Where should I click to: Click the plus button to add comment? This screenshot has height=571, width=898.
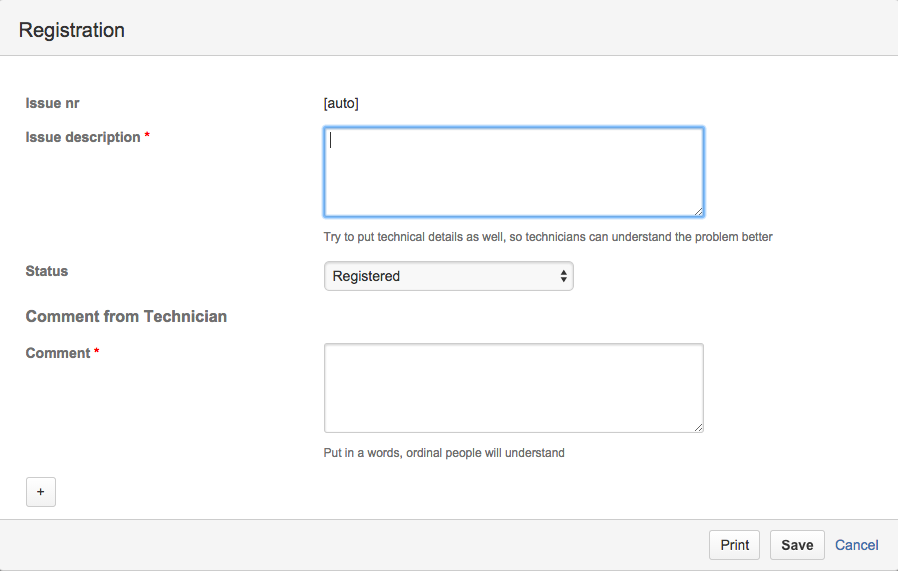pos(41,492)
